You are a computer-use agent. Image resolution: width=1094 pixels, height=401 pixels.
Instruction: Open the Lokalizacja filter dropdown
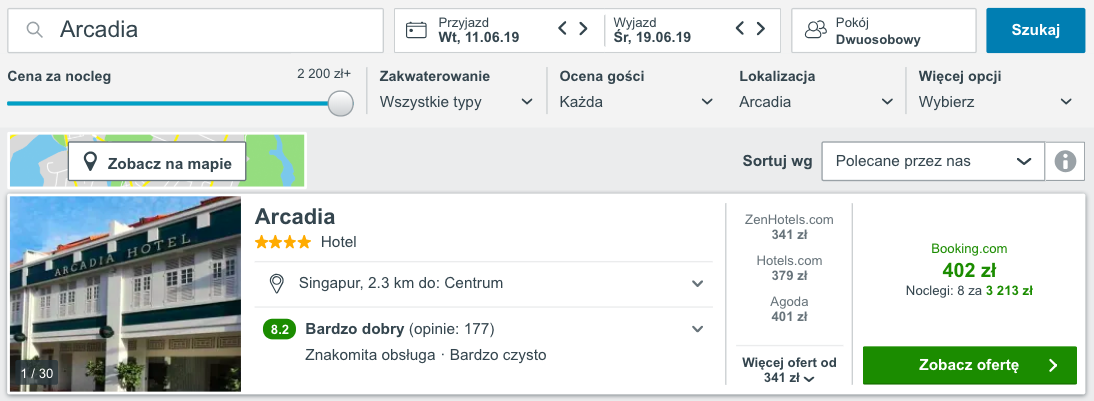816,102
